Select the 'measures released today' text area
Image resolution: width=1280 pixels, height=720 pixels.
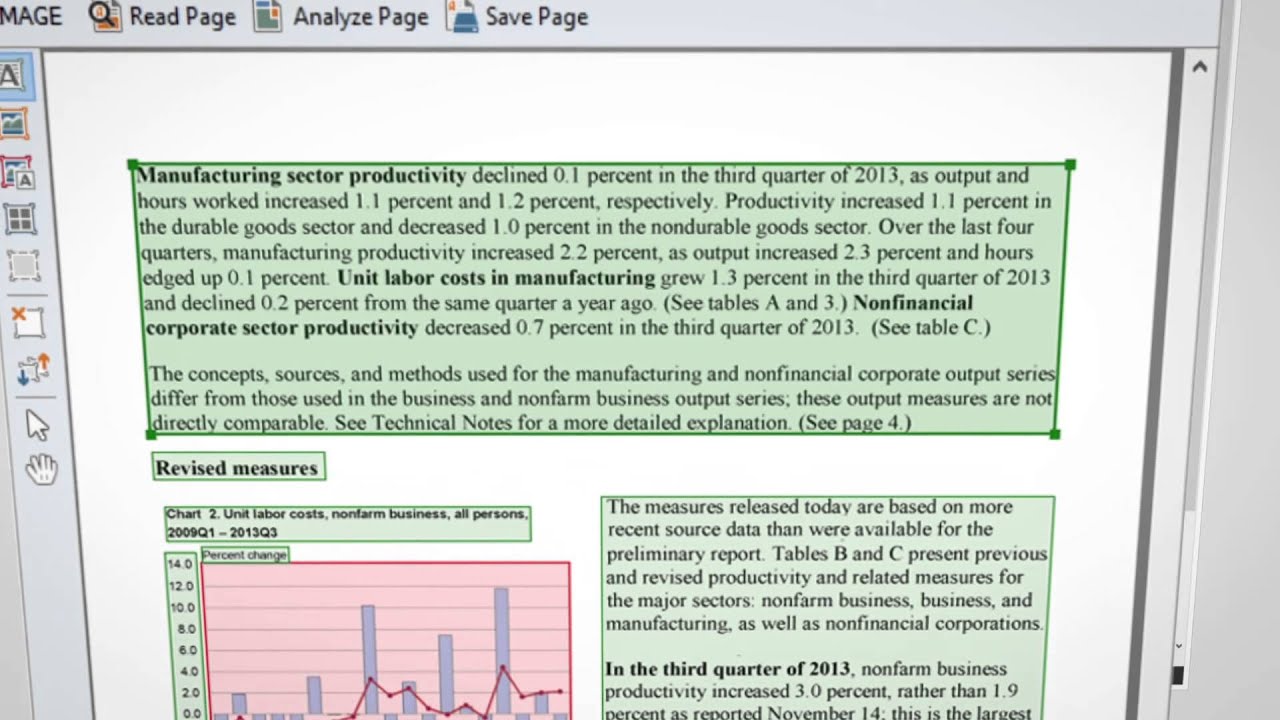[827, 608]
